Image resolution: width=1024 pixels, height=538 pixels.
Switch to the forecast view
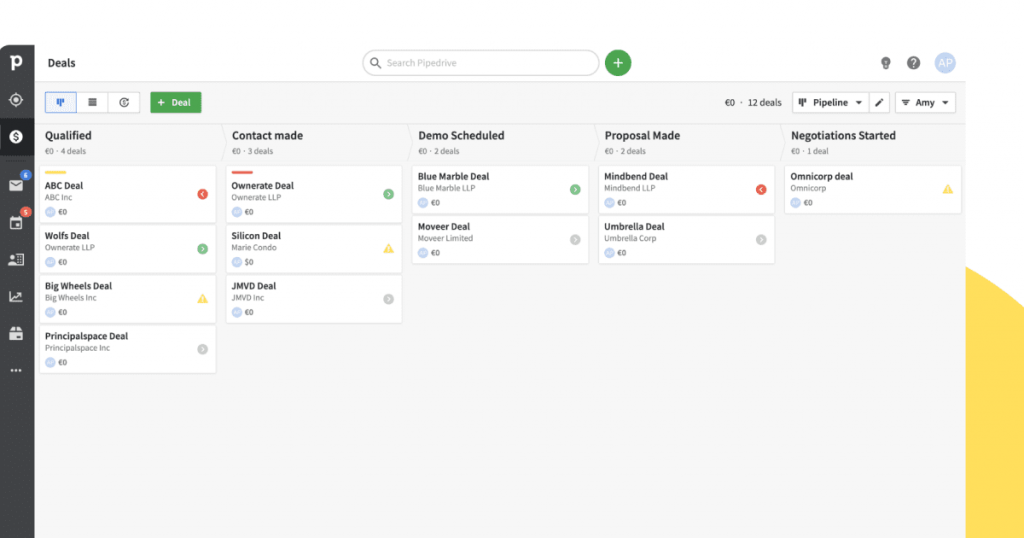point(124,102)
